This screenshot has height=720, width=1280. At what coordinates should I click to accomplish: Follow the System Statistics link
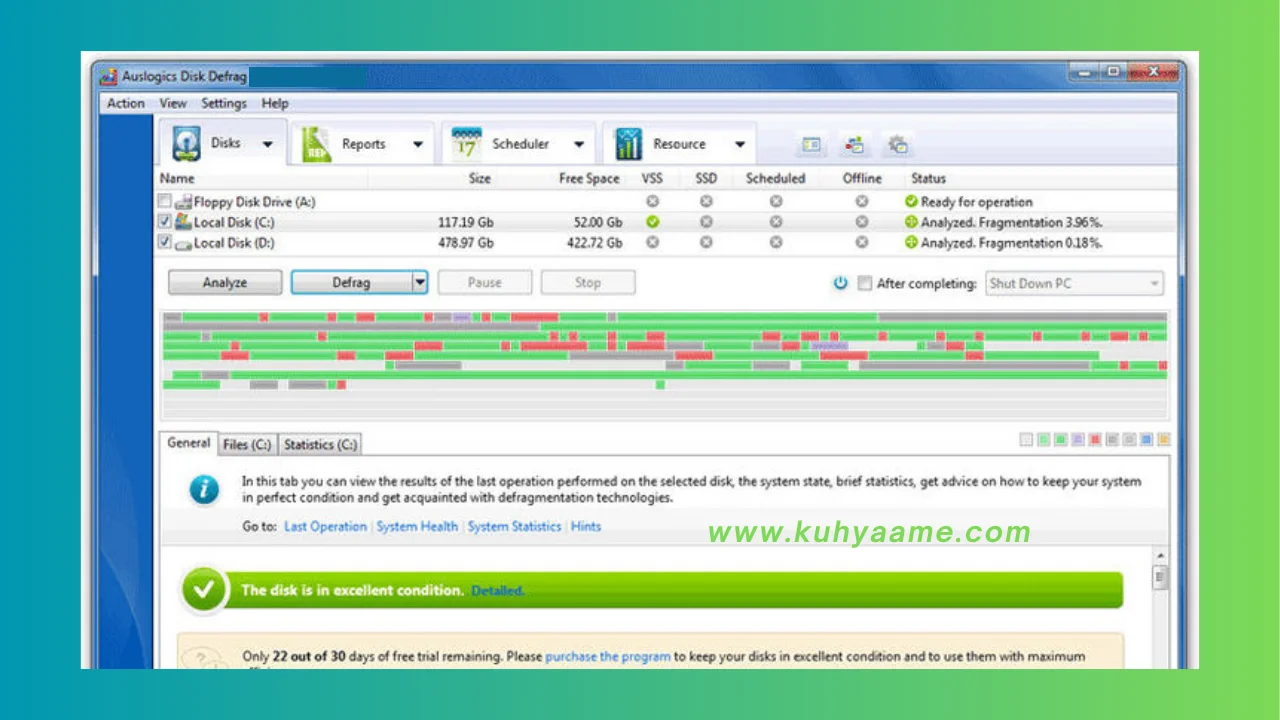514,526
